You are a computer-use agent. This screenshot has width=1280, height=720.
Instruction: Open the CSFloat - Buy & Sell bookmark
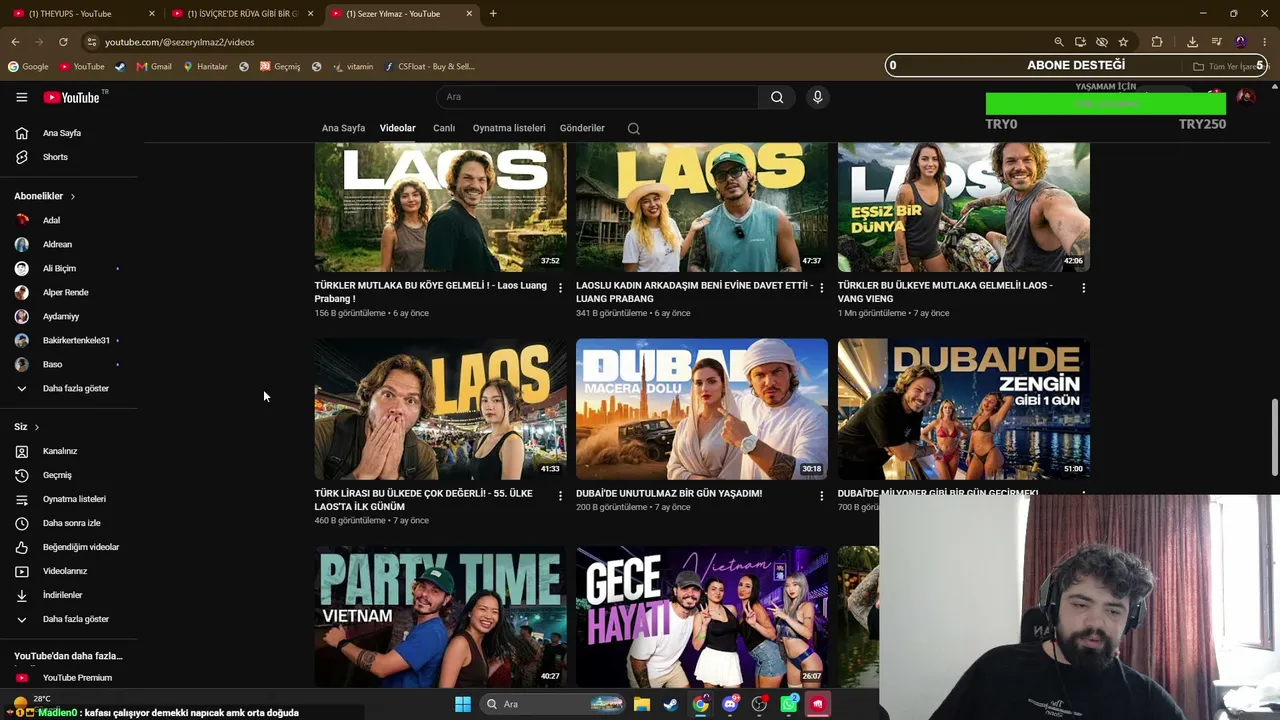pyautogui.click(x=428, y=67)
